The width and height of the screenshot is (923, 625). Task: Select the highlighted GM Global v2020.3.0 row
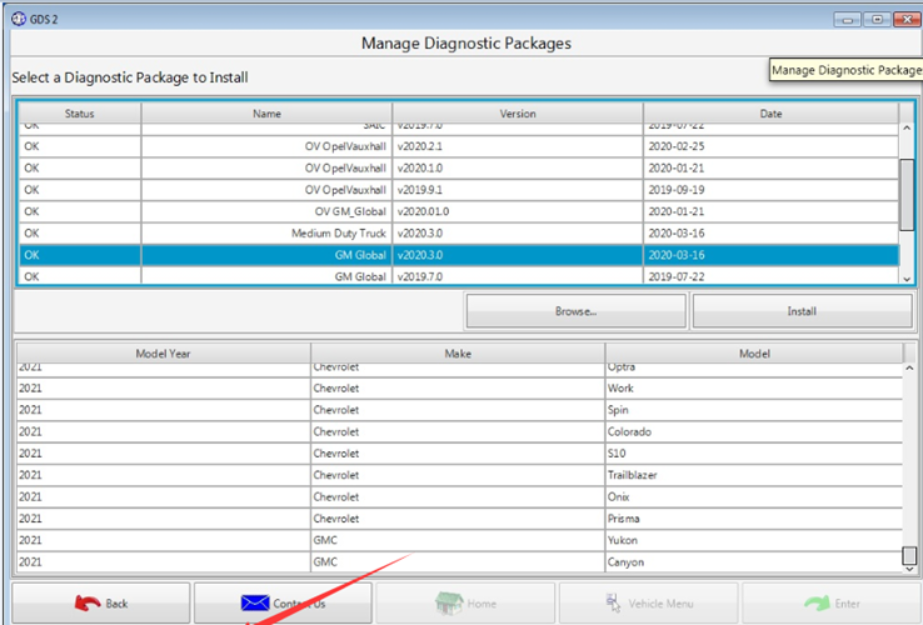coord(459,255)
